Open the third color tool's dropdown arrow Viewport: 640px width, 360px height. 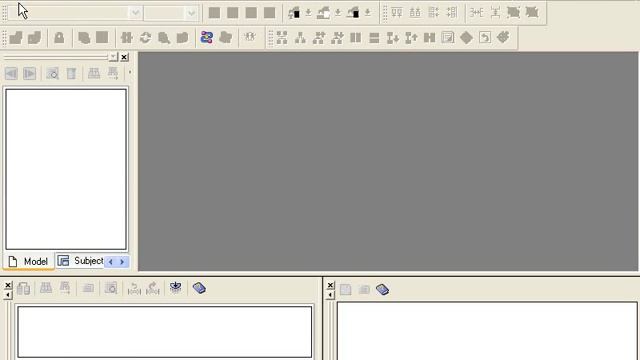pyautogui.click(x=367, y=13)
